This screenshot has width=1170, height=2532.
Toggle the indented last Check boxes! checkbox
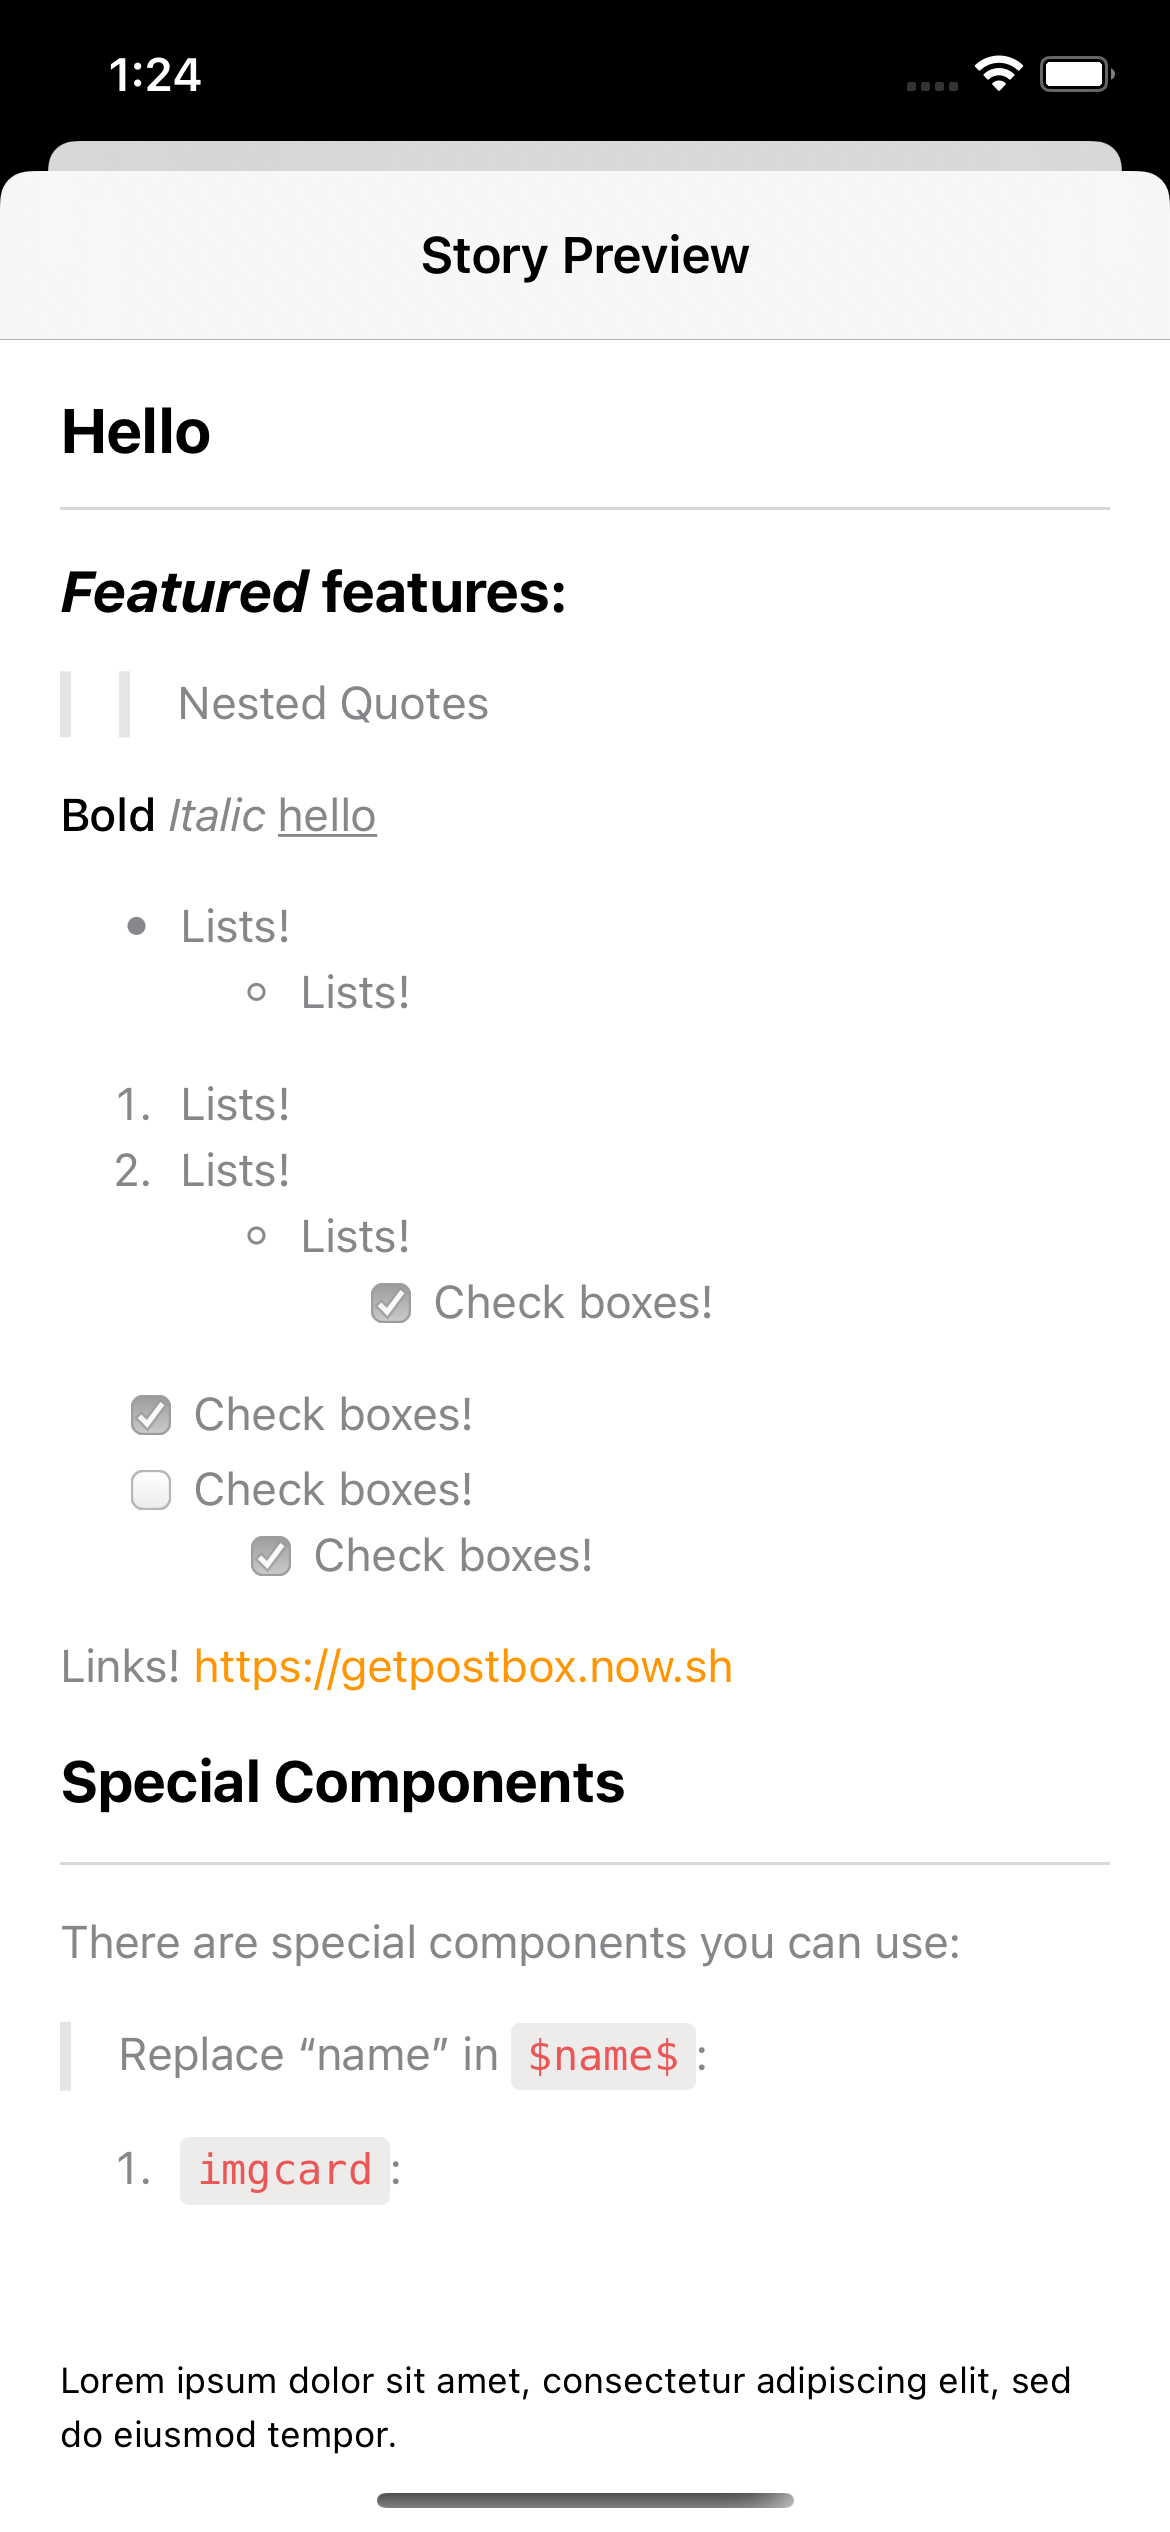point(271,1557)
